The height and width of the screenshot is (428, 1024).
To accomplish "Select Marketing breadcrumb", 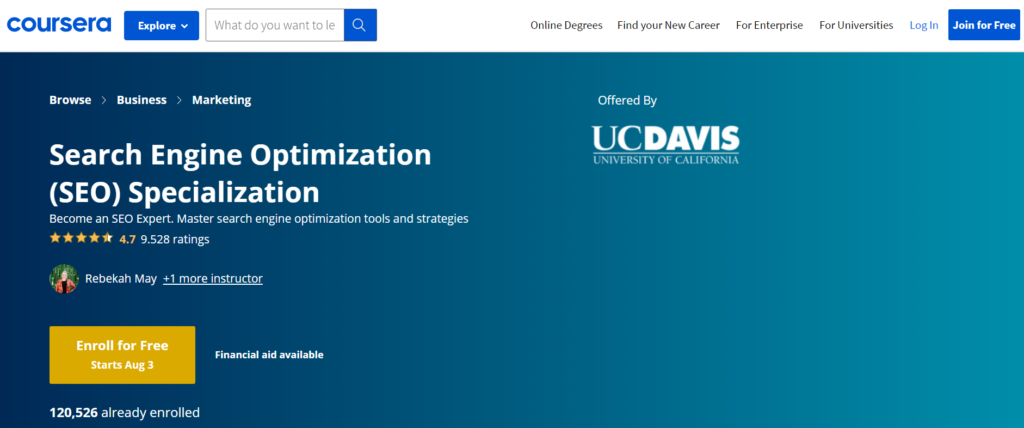I will [221, 100].
